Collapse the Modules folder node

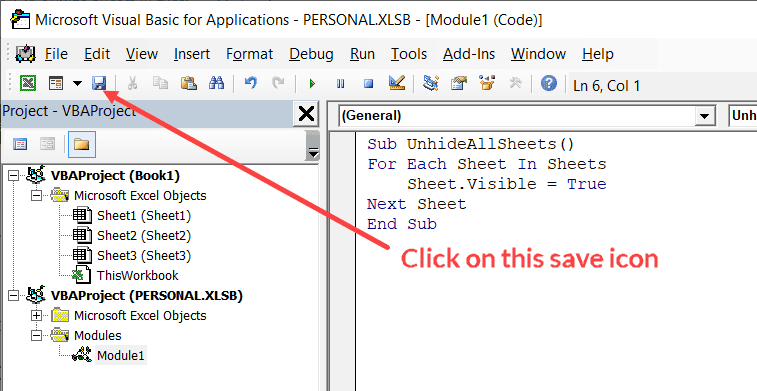pos(36,335)
